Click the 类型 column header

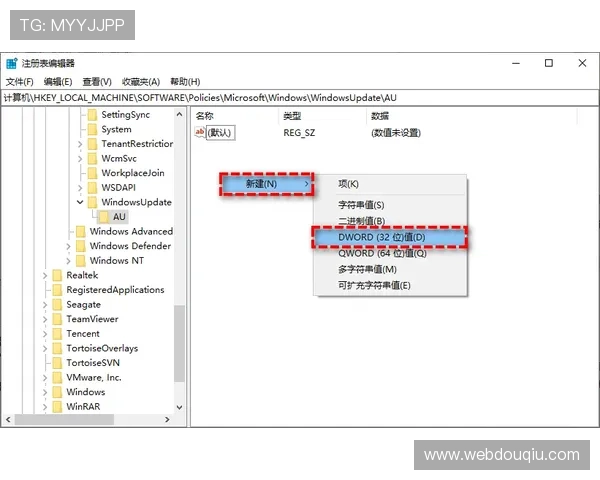click(323, 116)
